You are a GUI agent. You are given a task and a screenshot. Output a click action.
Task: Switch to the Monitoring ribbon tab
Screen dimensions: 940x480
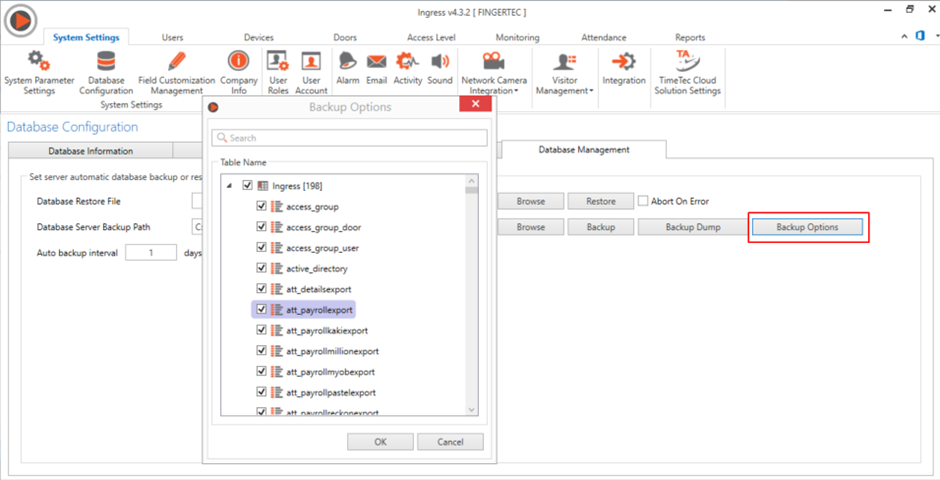(x=517, y=37)
